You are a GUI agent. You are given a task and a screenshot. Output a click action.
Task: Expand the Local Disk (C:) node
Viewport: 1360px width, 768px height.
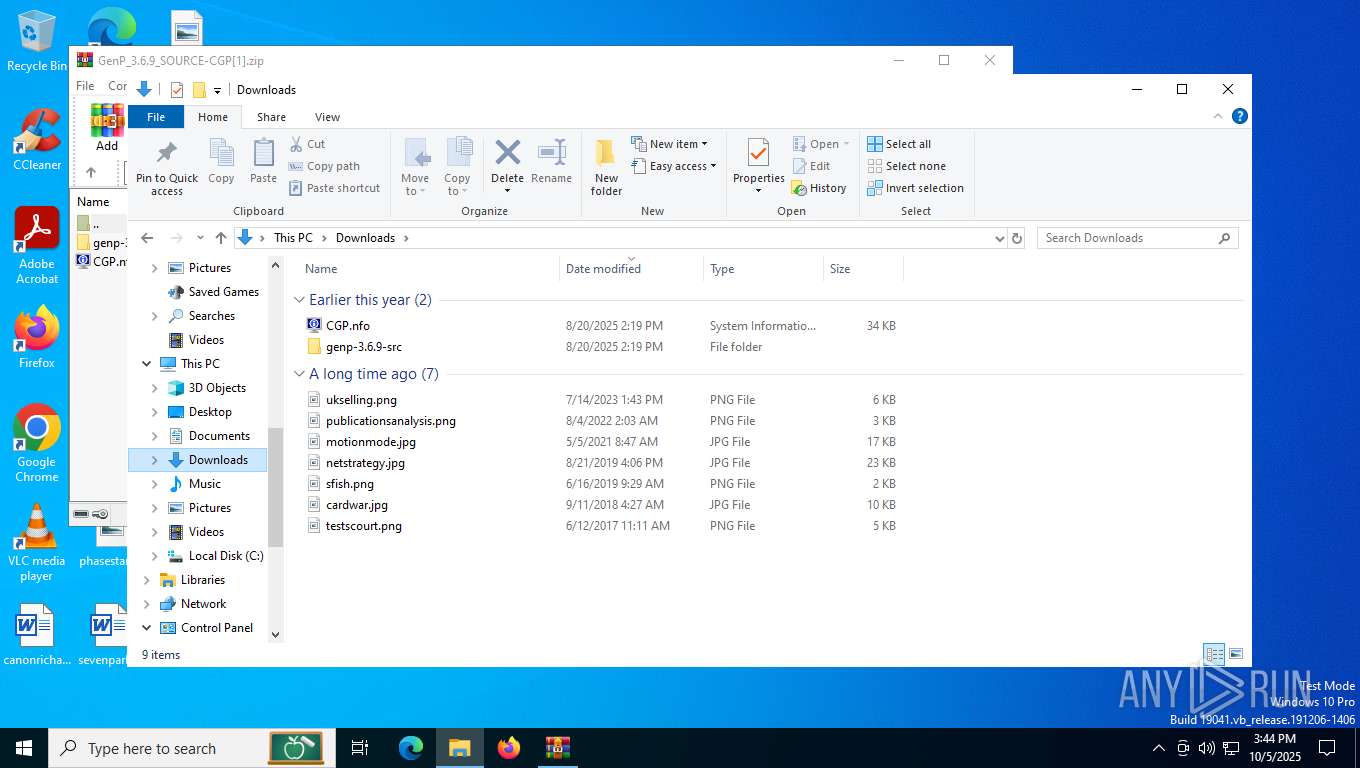pyautogui.click(x=154, y=556)
